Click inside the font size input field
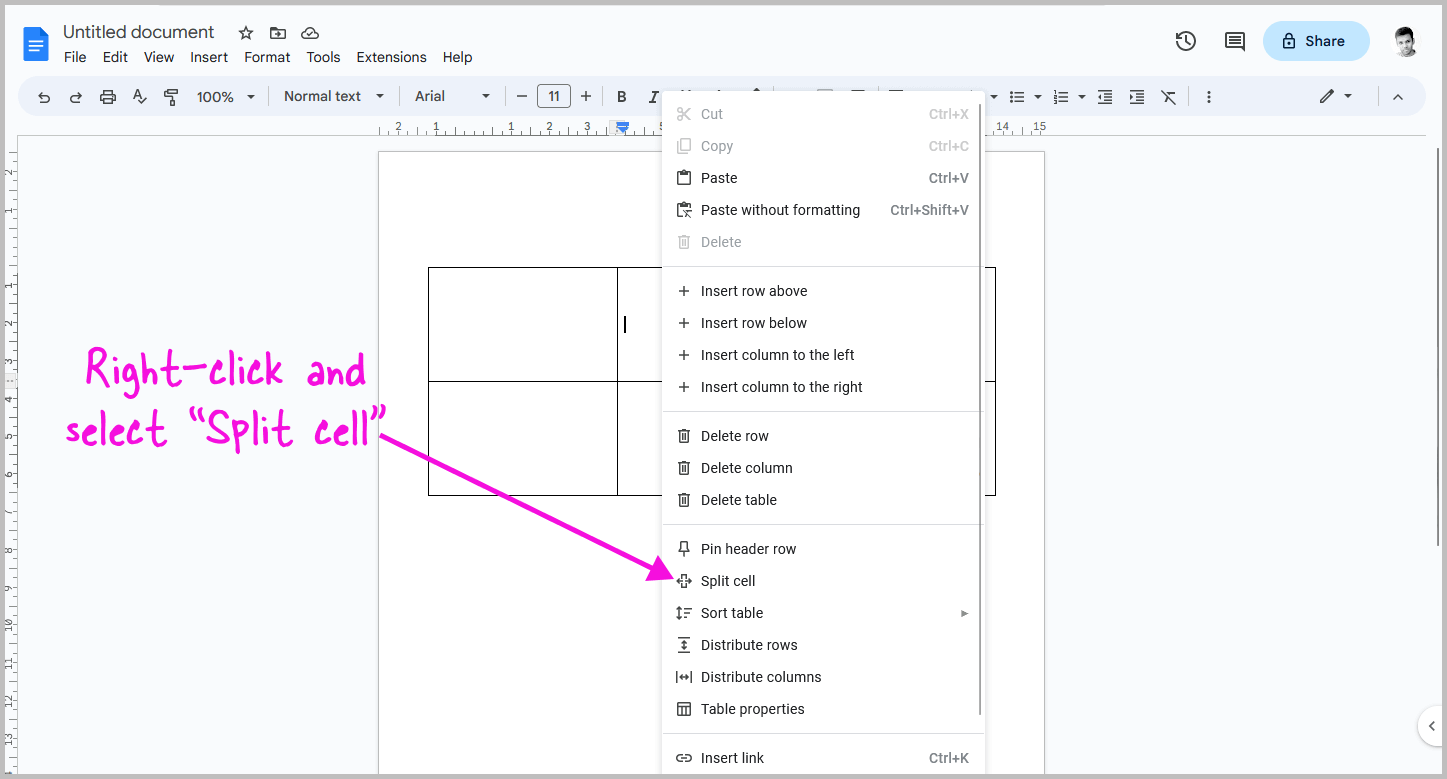This screenshot has height=779, width=1447. 554,96
